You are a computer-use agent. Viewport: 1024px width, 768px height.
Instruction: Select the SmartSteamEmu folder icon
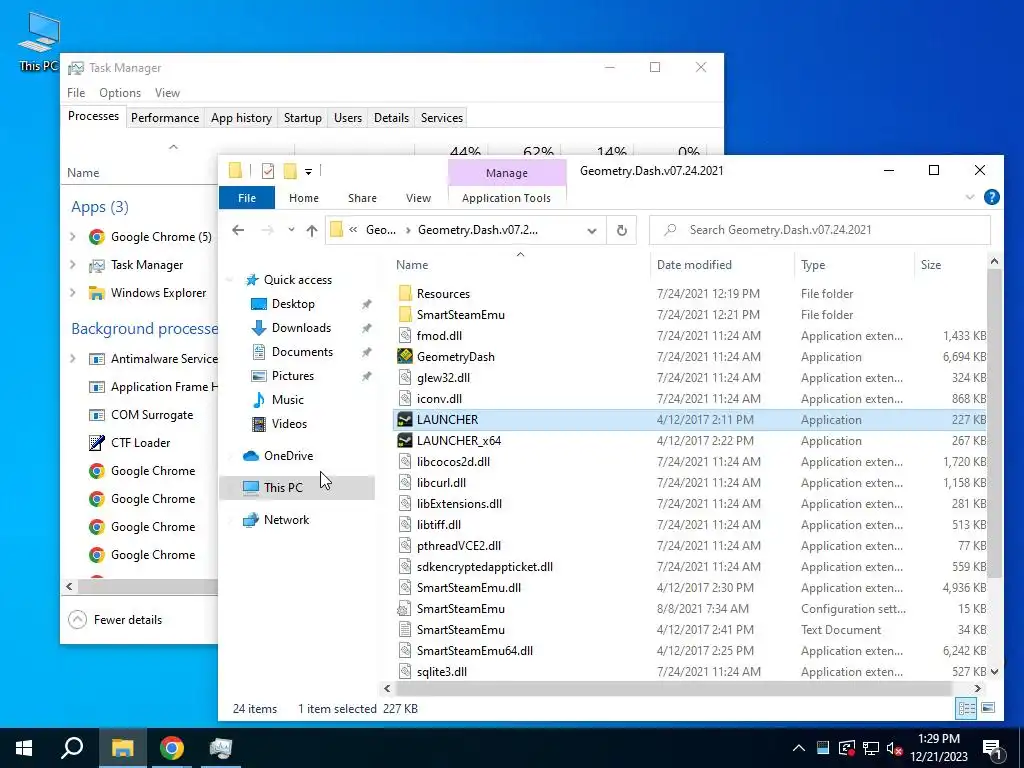(x=405, y=315)
